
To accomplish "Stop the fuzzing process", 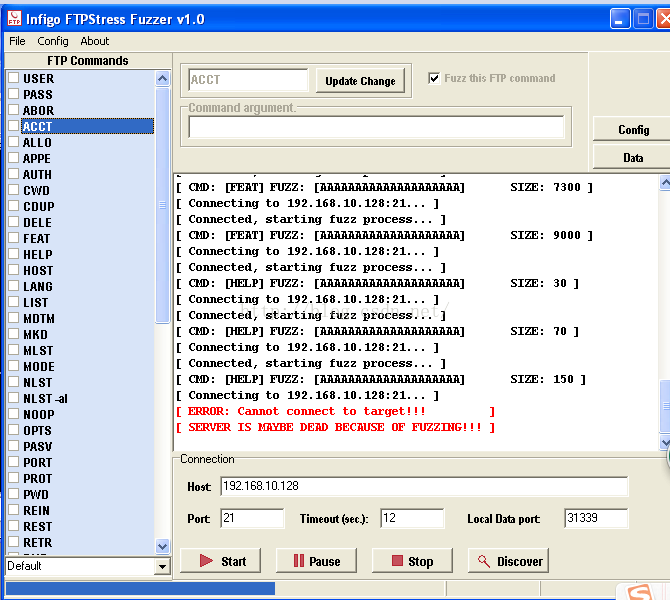I will [412, 561].
